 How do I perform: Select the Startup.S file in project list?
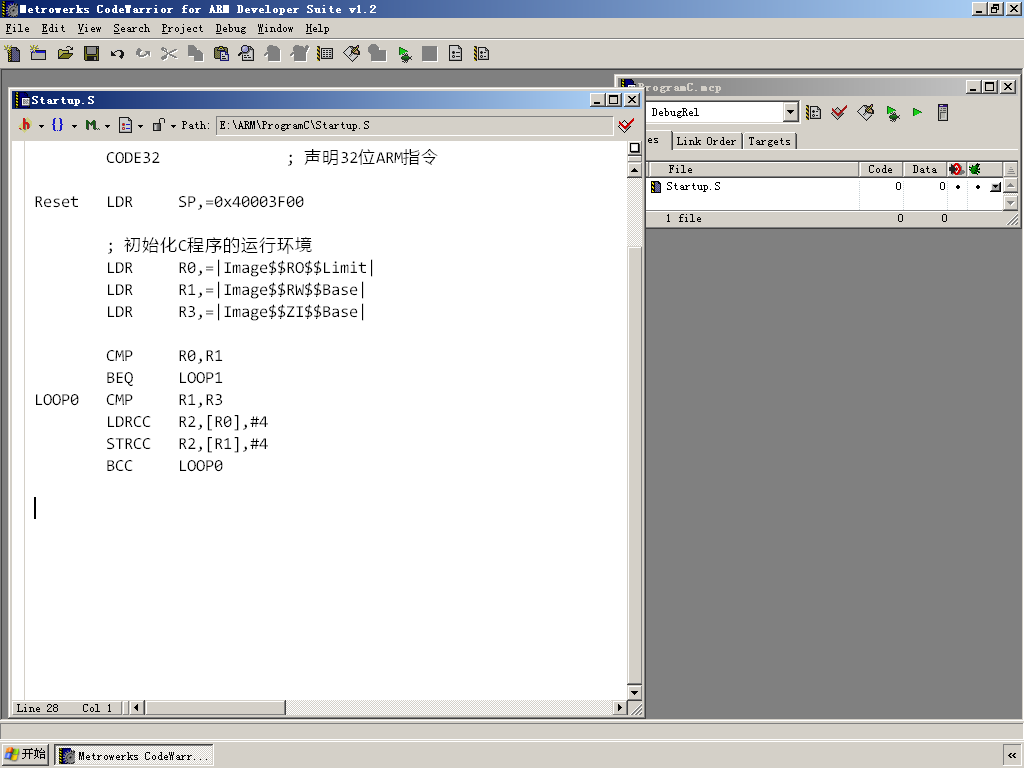(x=693, y=187)
